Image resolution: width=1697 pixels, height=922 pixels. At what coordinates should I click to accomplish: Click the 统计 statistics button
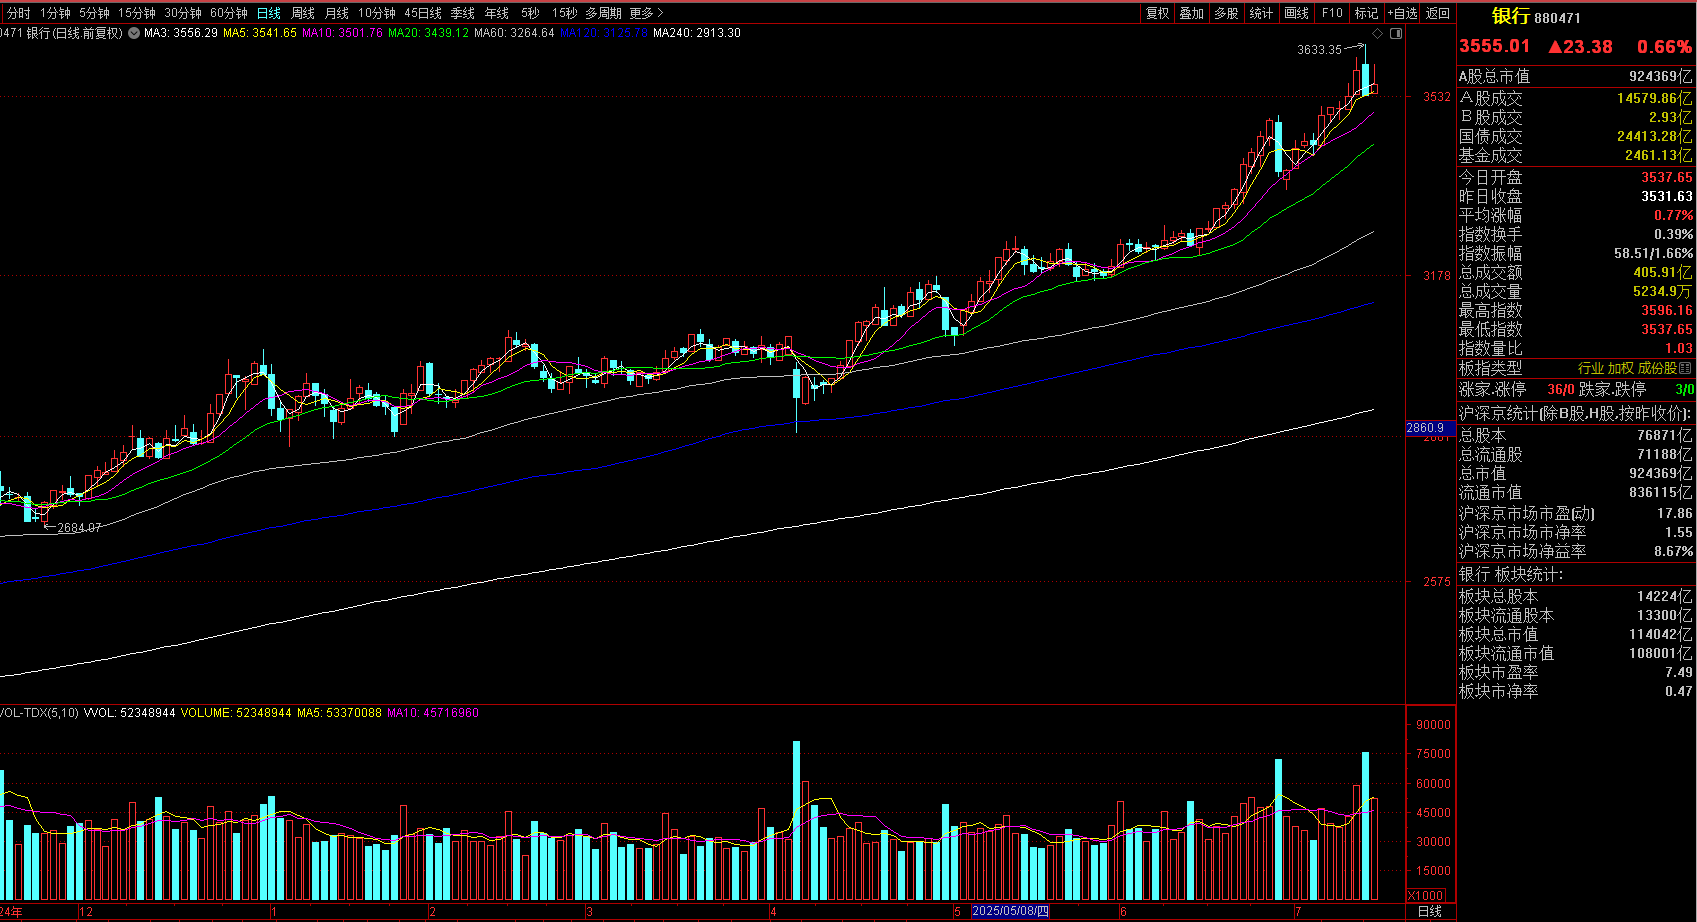coord(1261,13)
